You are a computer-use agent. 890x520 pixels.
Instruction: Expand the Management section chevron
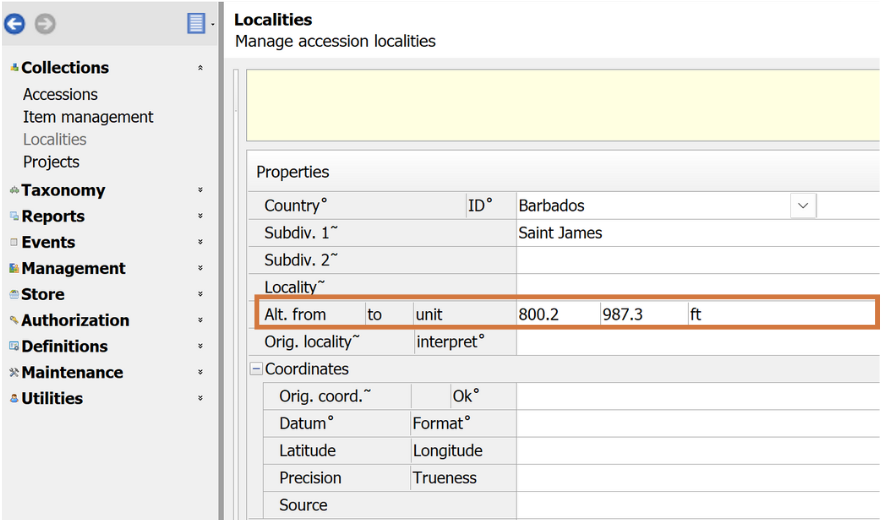point(200,268)
